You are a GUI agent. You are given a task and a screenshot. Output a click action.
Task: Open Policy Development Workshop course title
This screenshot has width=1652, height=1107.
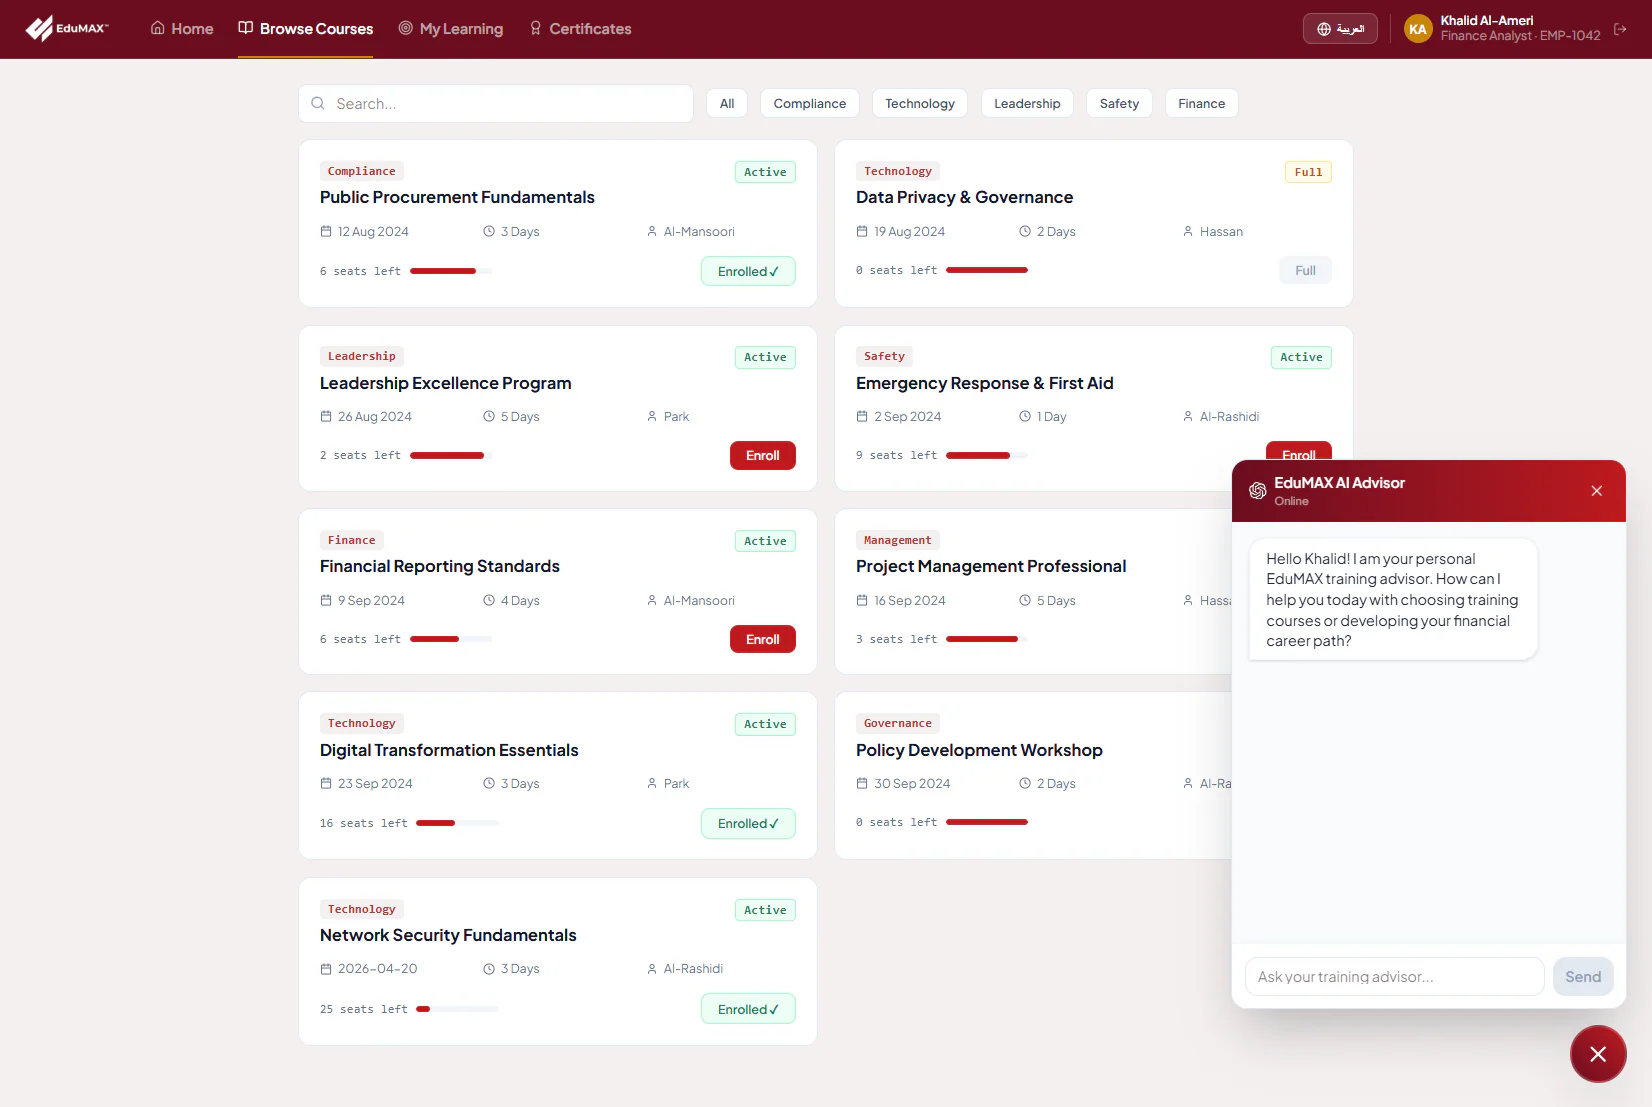[979, 750]
